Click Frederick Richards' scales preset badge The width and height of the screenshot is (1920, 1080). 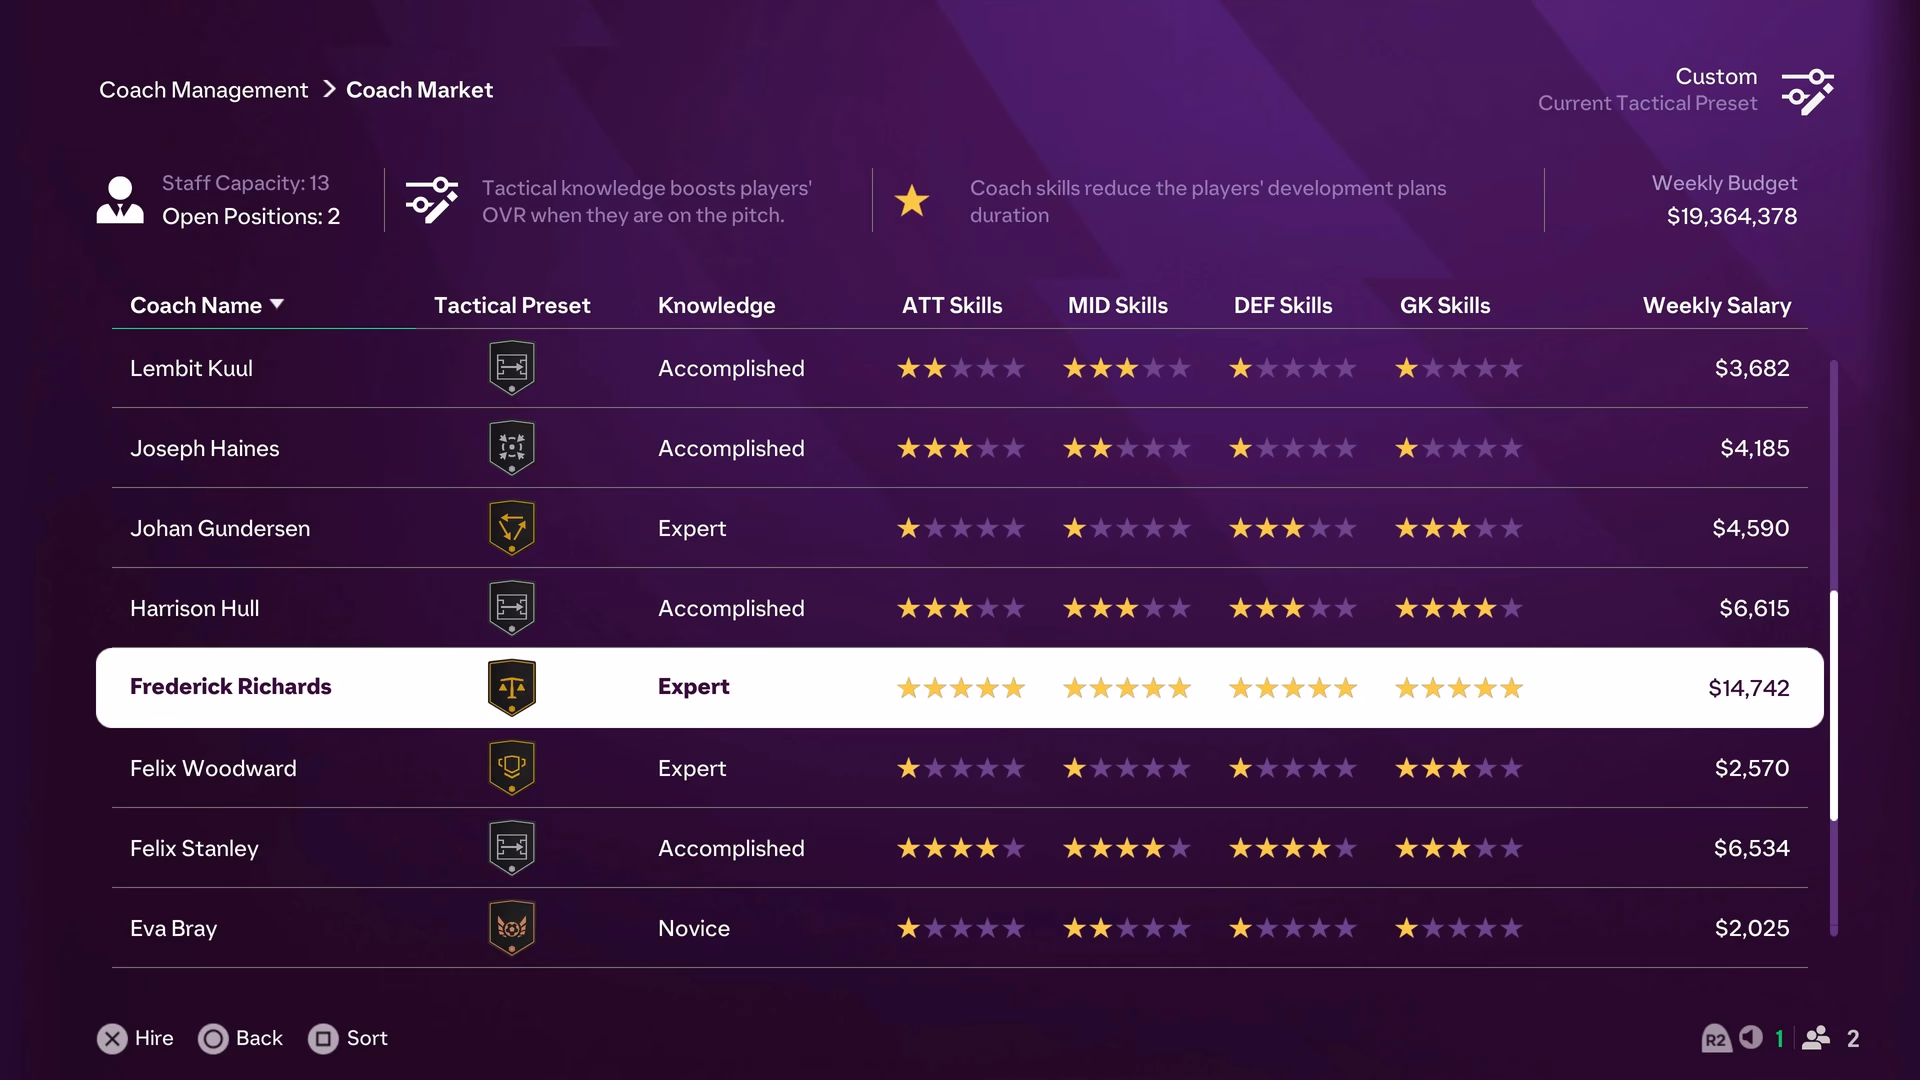tap(512, 687)
